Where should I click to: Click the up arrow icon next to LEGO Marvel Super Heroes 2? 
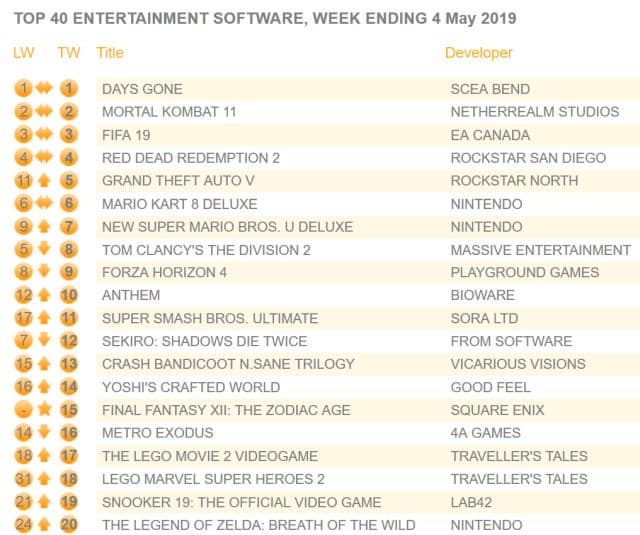pyautogui.click(x=46, y=479)
